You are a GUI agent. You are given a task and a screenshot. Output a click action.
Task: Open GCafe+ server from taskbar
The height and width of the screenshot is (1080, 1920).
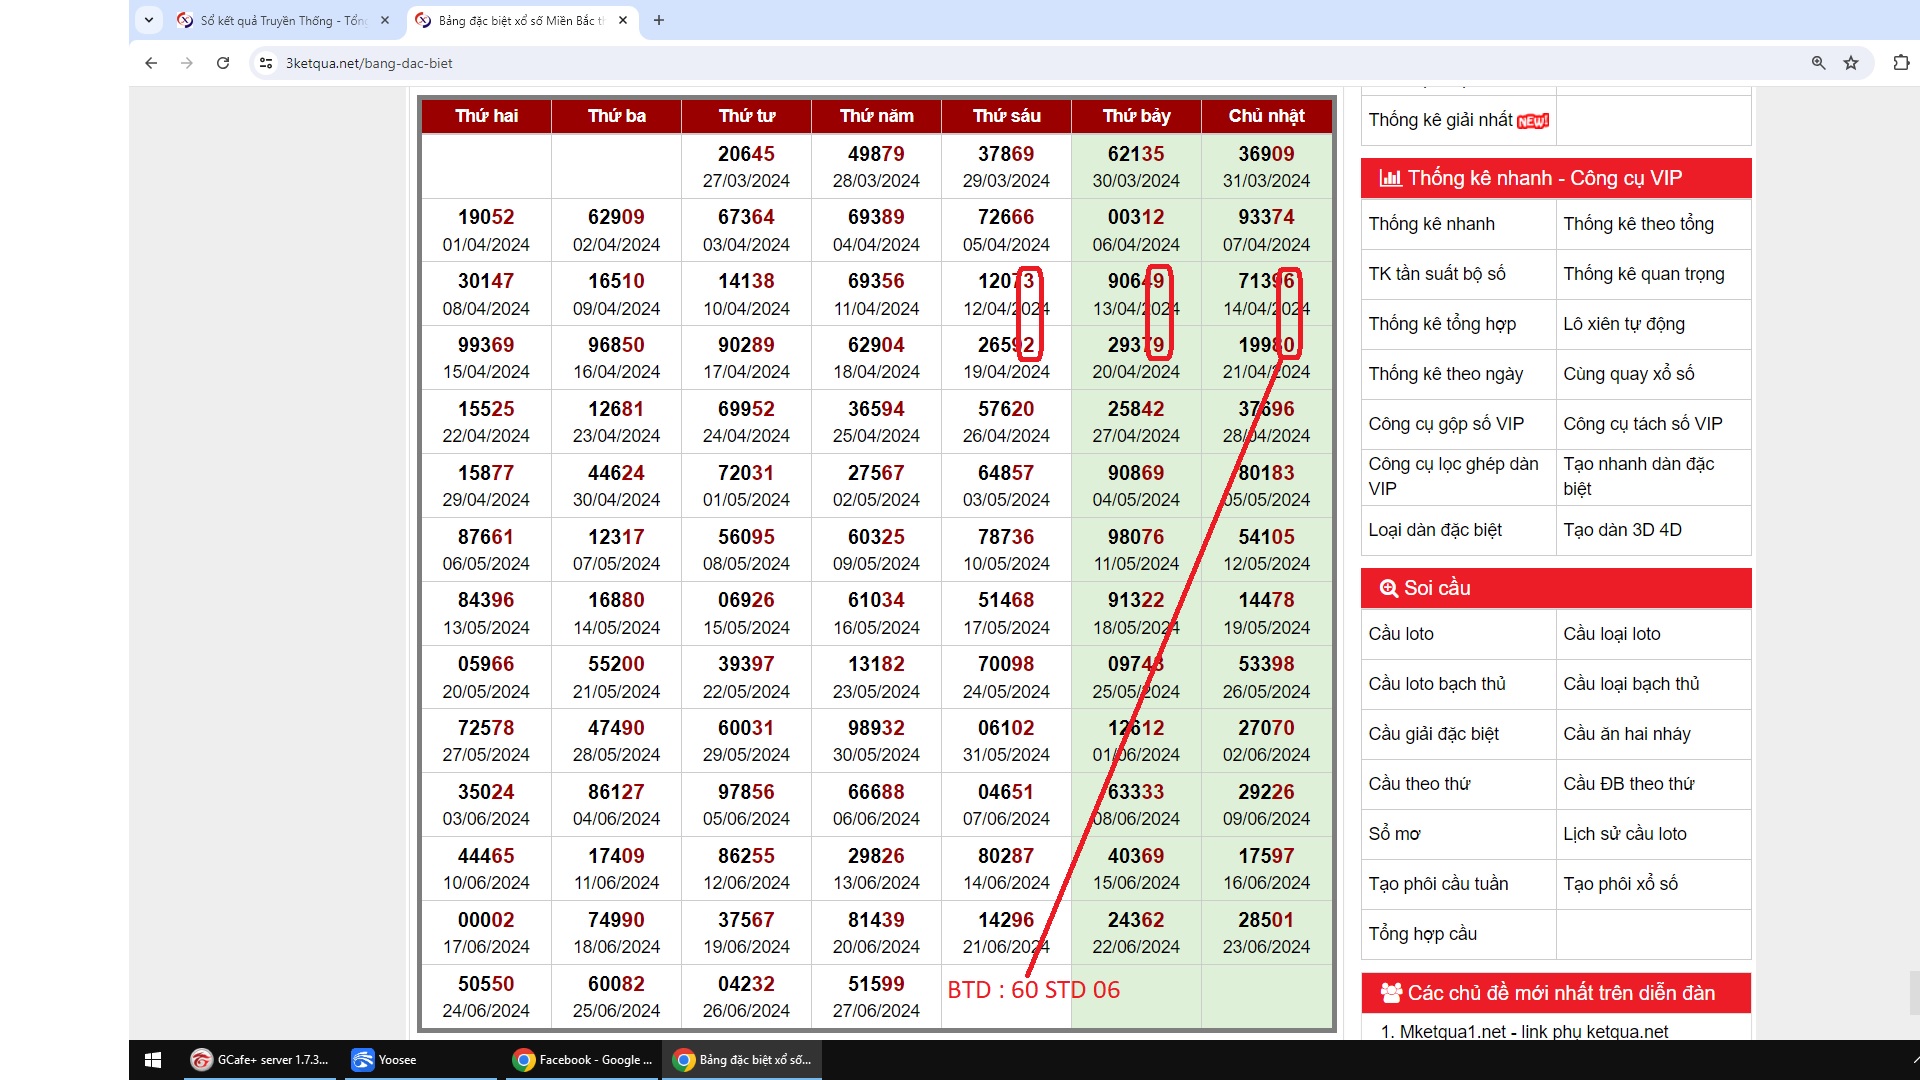pyautogui.click(x=260, y=1060)
